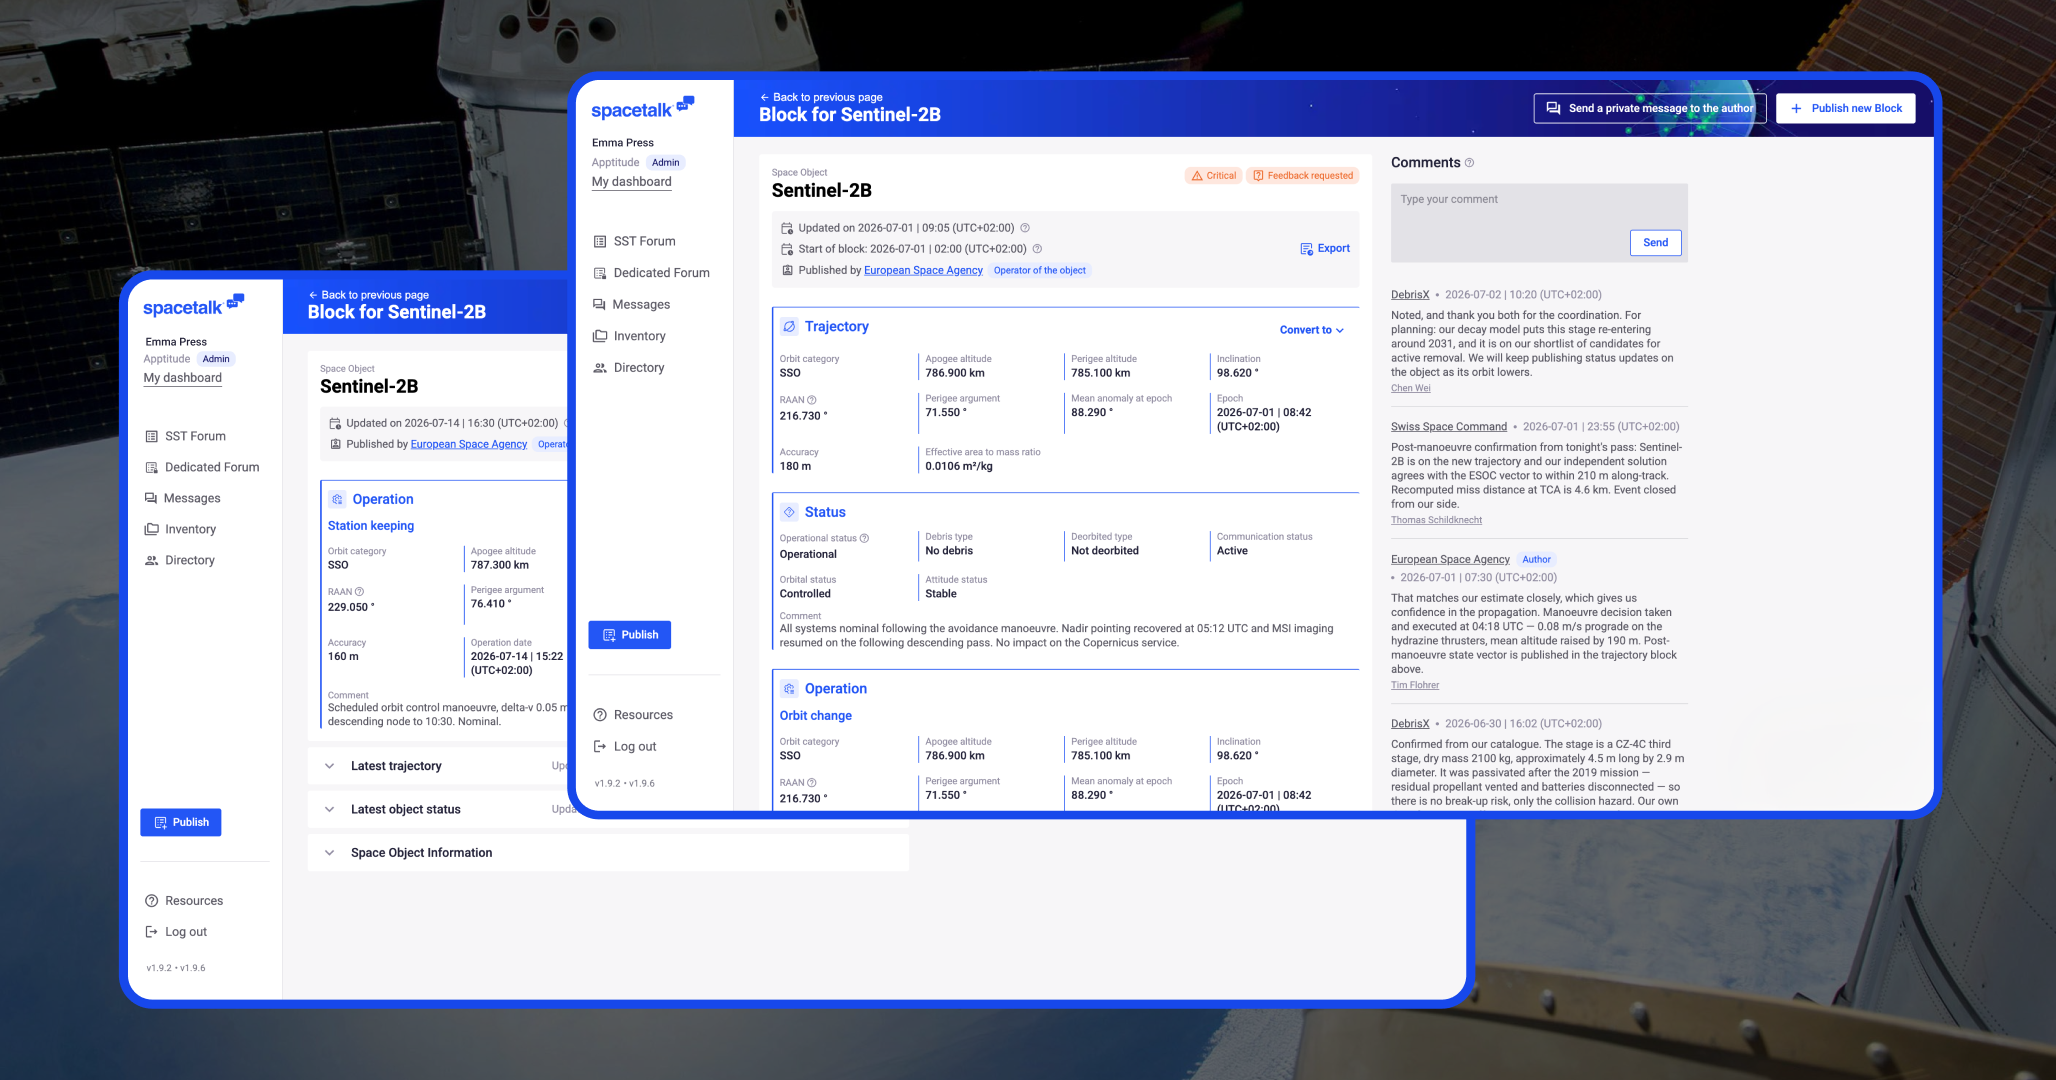
Task: Click info icon beside RAAN in Trajectory
Action: pyautogui.click(x=812, y=400)
